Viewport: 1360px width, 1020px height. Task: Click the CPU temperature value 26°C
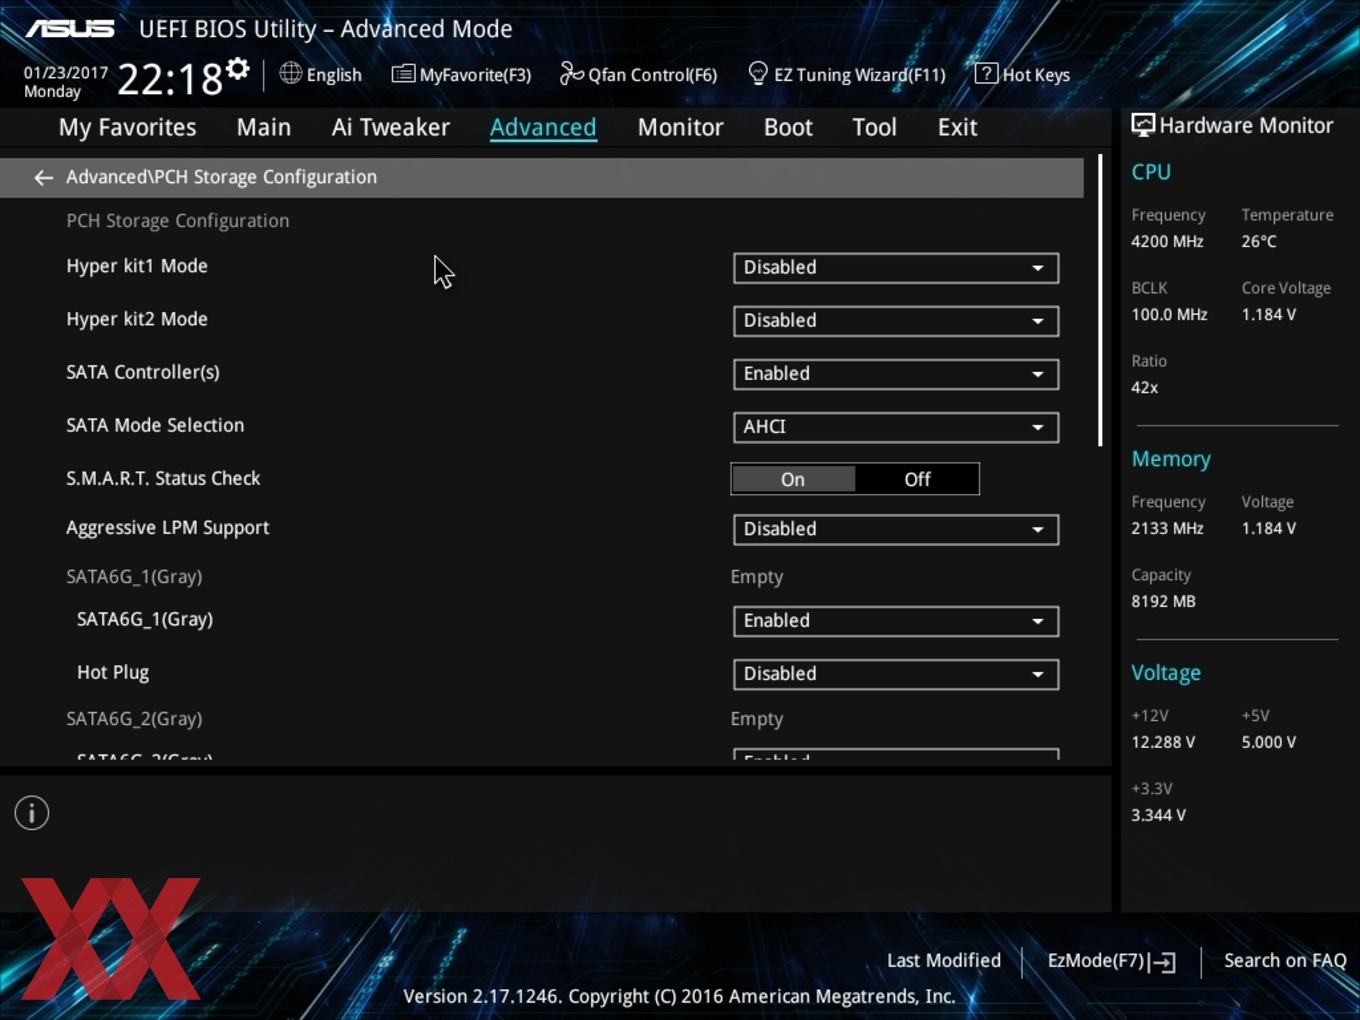tap(1259, 241)
